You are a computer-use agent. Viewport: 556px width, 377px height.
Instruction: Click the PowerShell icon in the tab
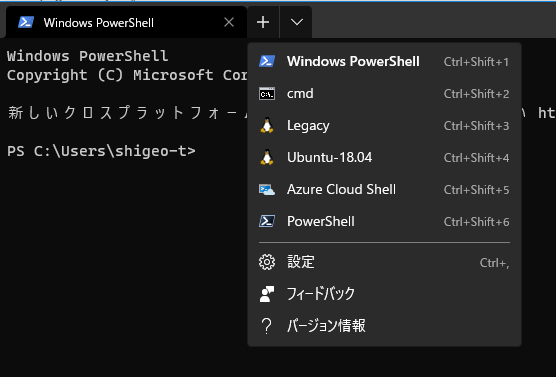pos(26,22)
